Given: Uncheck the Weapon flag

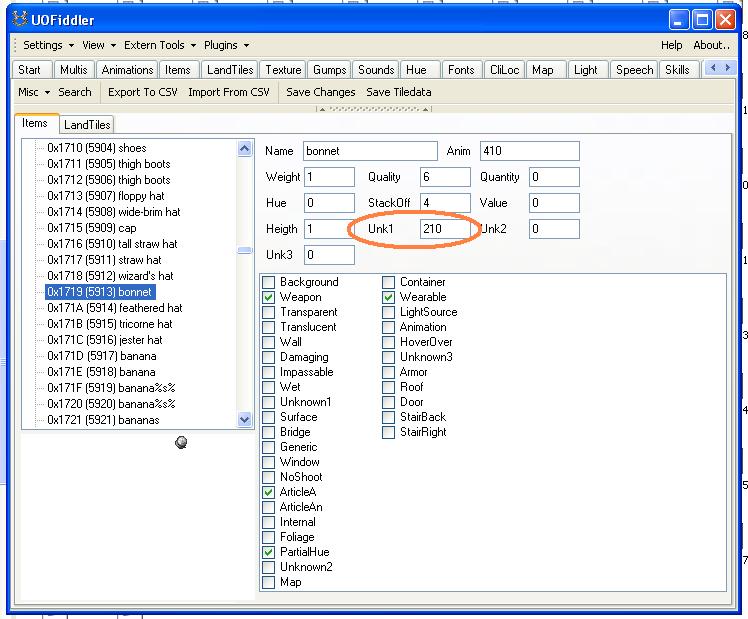Looking at the screenshot, I should tap(269, 297).
